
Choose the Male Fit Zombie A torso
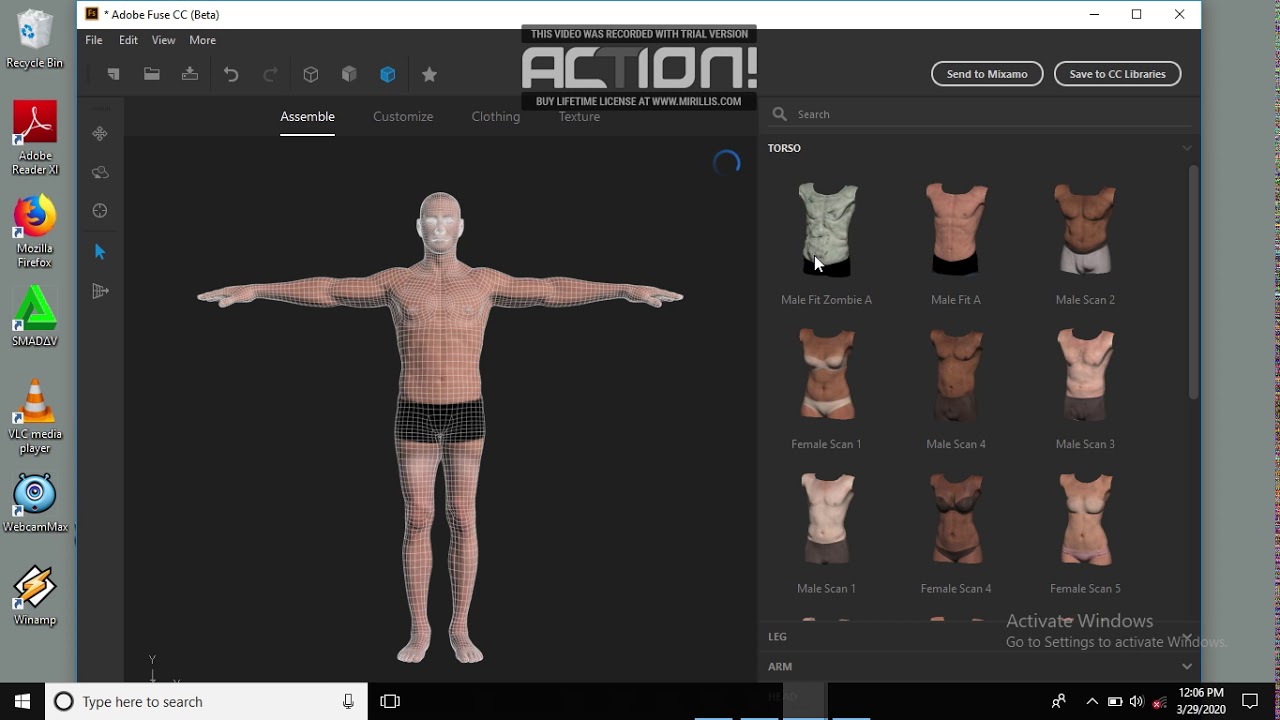(827, 243)
